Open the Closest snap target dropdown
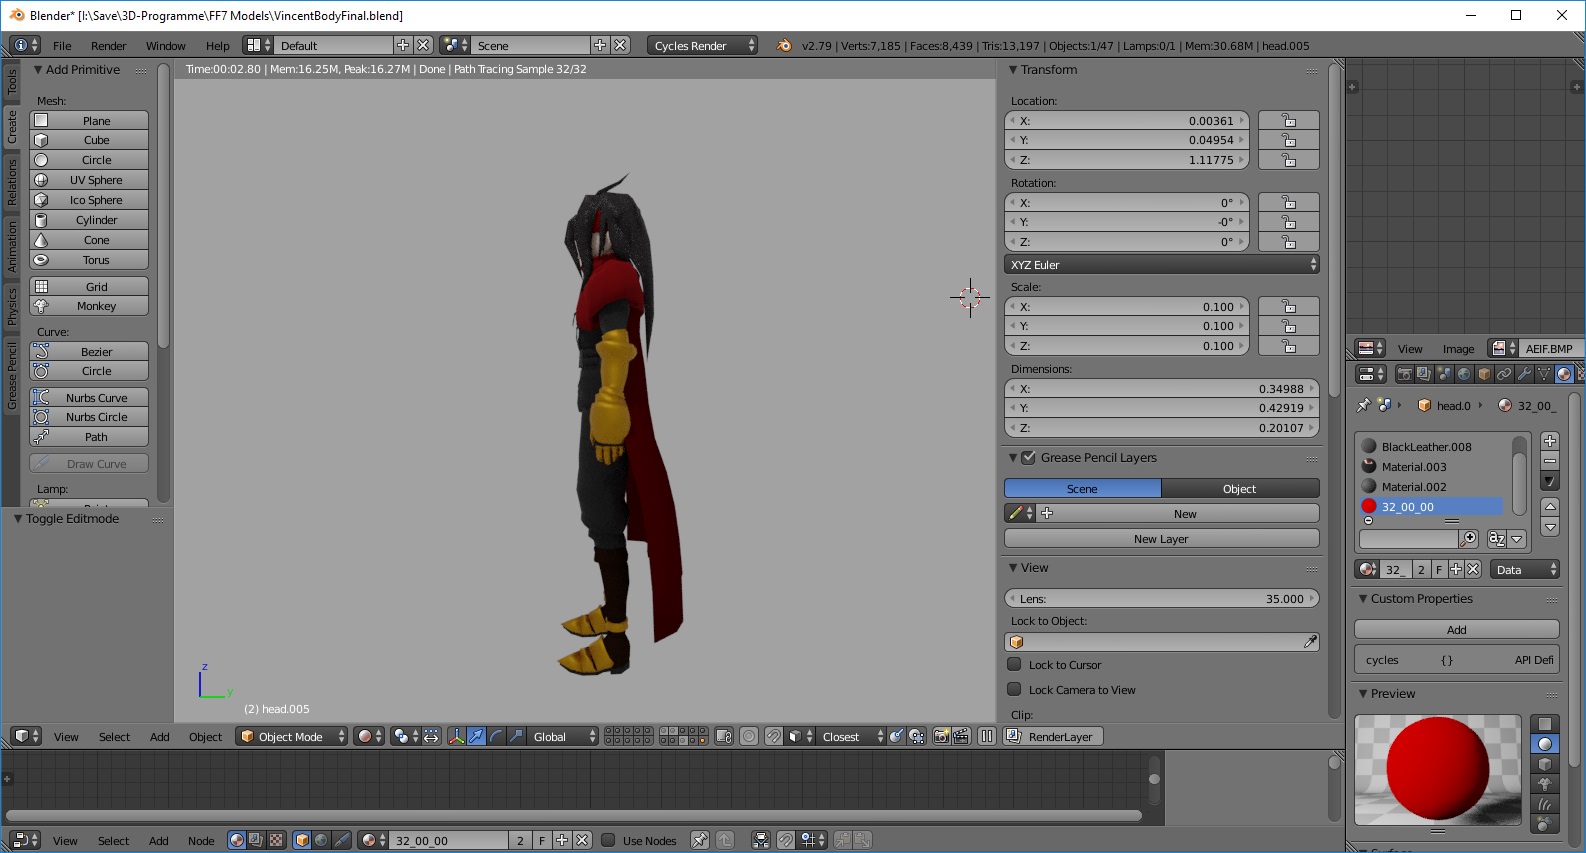 click(852, 737)
